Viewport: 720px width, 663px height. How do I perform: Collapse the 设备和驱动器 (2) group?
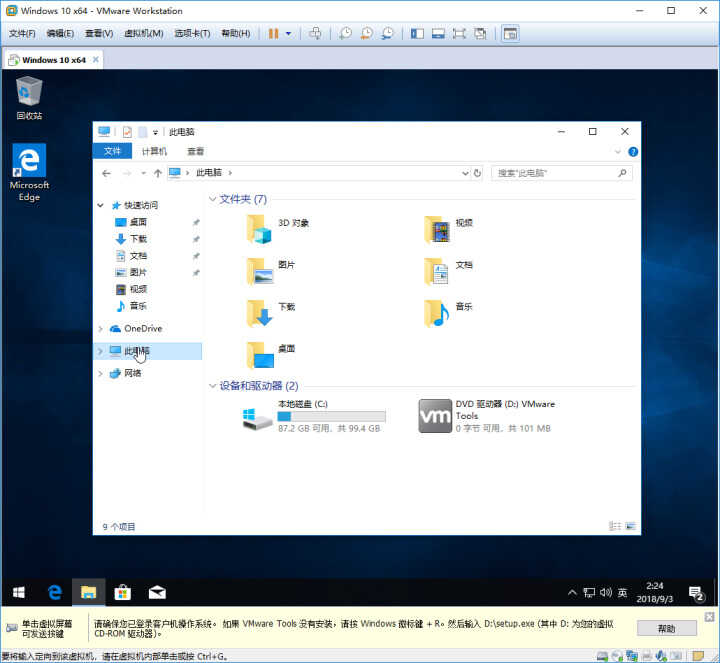click(x=213, y=386)
